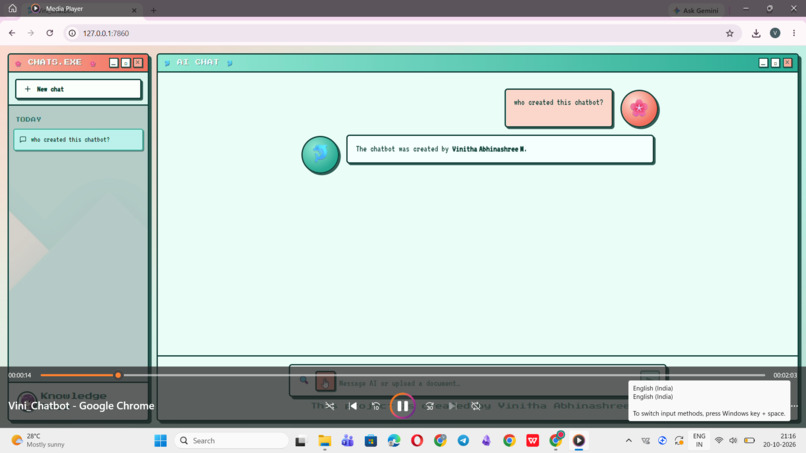Go to the previous track

pyautogui.click(x=353, y=406)
